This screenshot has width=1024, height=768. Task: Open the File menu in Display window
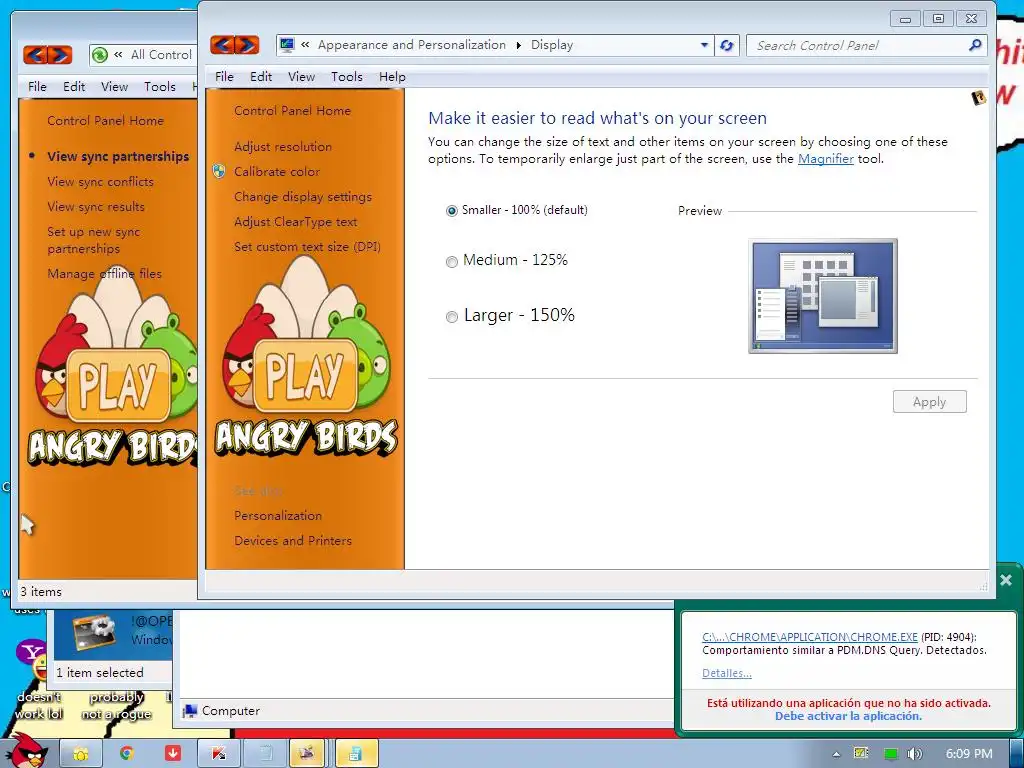(x=224, y=77)
